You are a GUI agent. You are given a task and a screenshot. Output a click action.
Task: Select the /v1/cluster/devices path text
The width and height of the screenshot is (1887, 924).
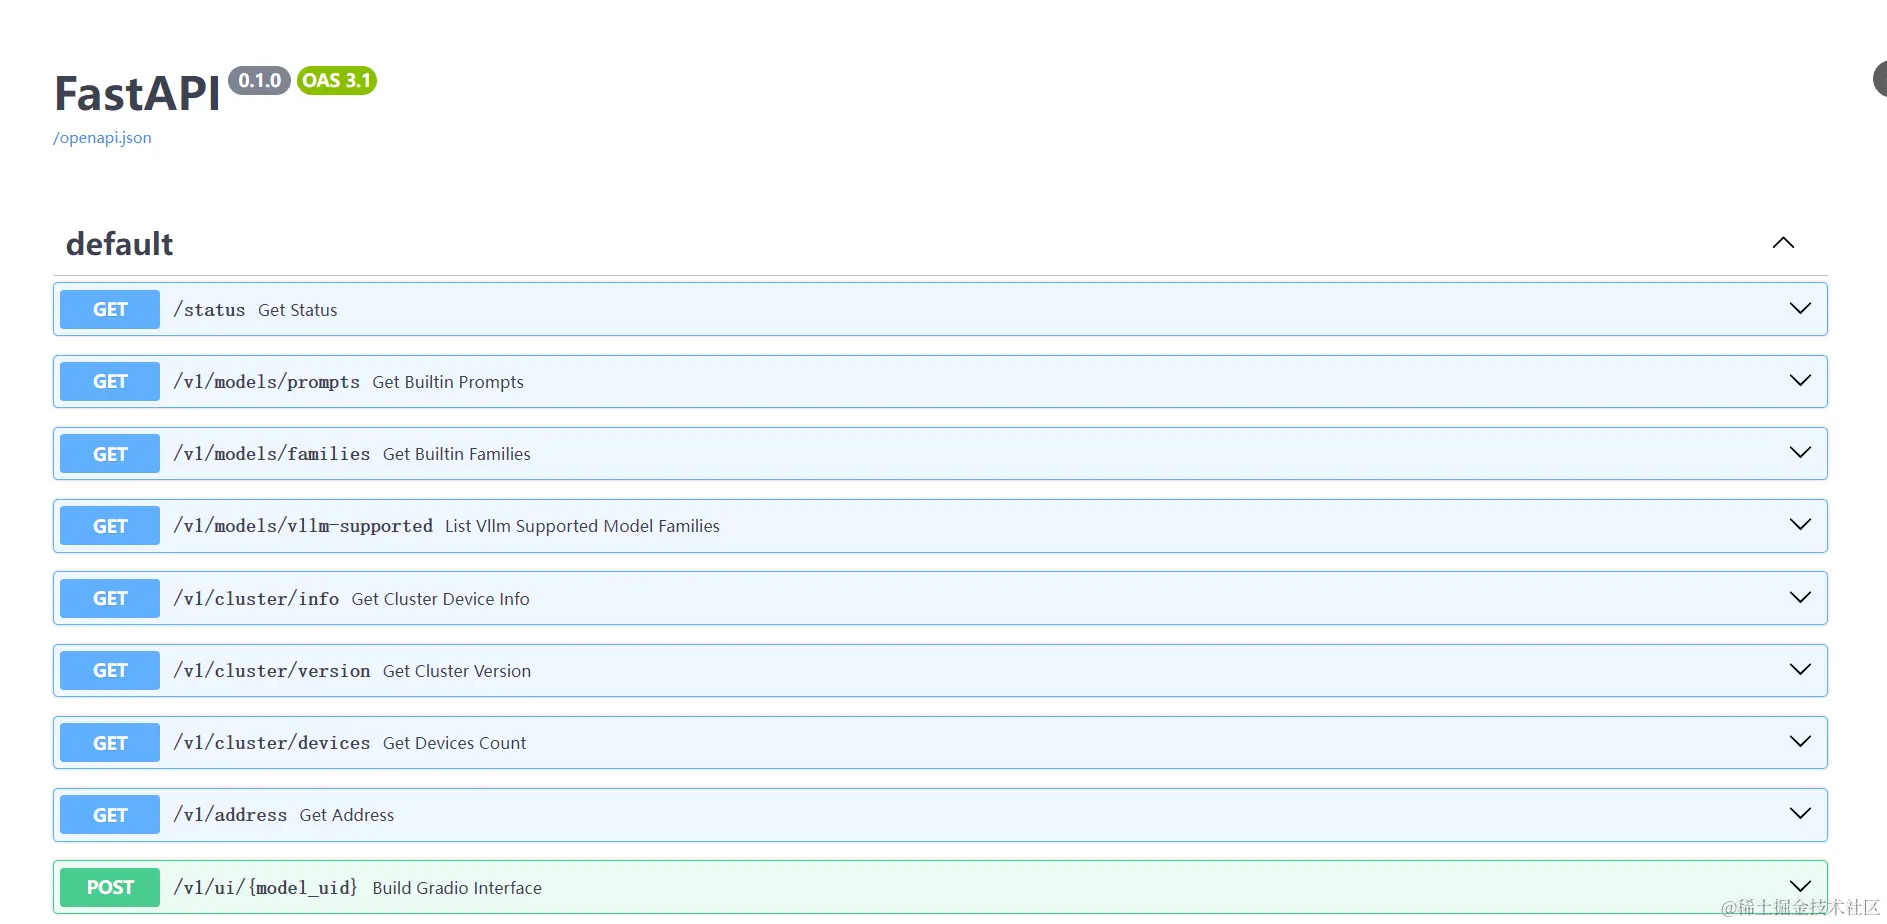pyautogui.click(x=271, y=743)
